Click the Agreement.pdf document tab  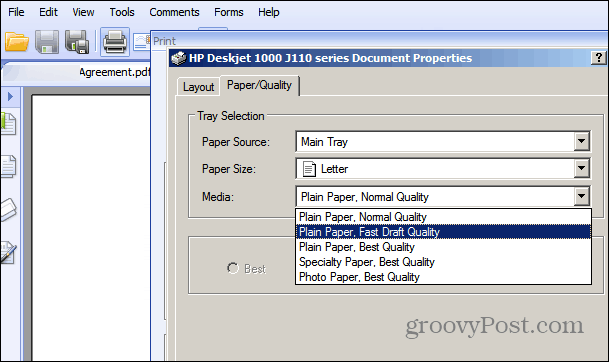click(115, 72)
